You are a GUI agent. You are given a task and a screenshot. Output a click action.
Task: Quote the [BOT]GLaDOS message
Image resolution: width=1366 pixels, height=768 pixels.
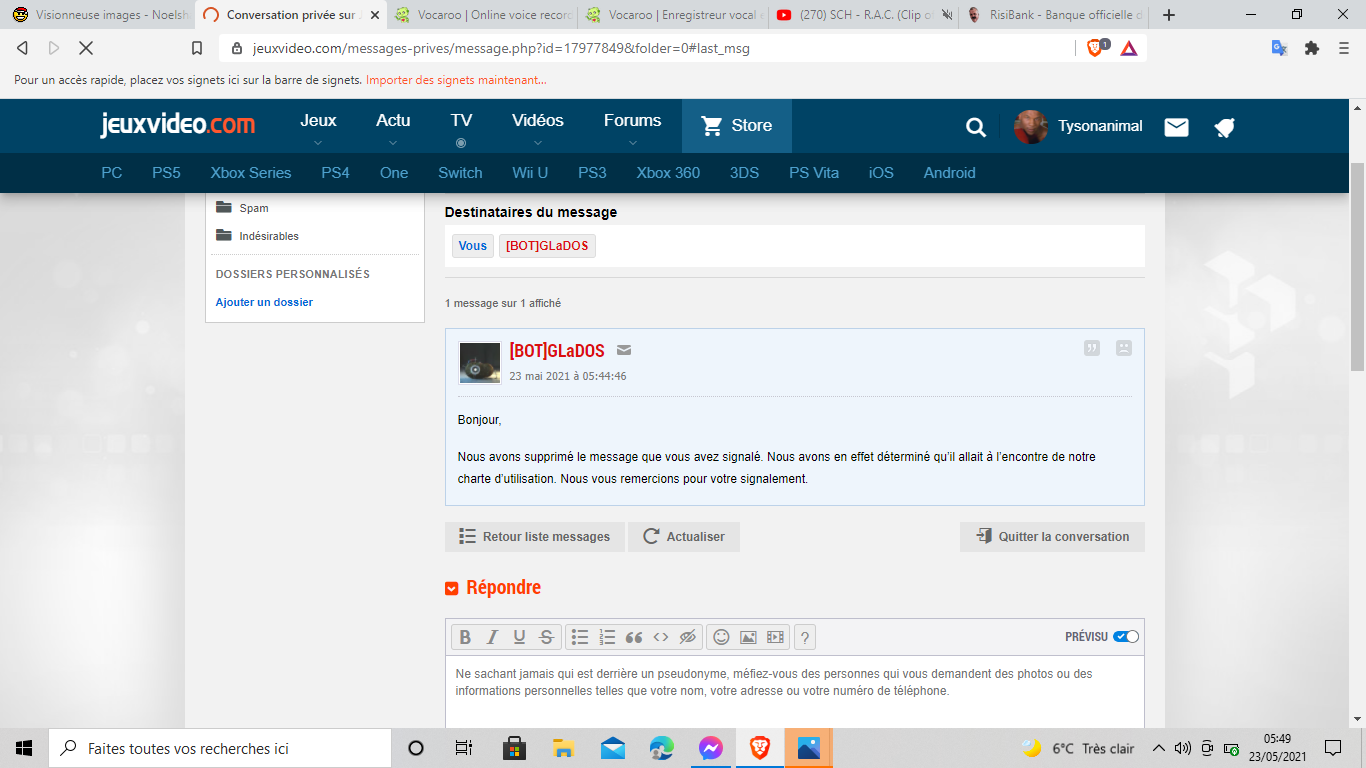tap(1092, 348)
